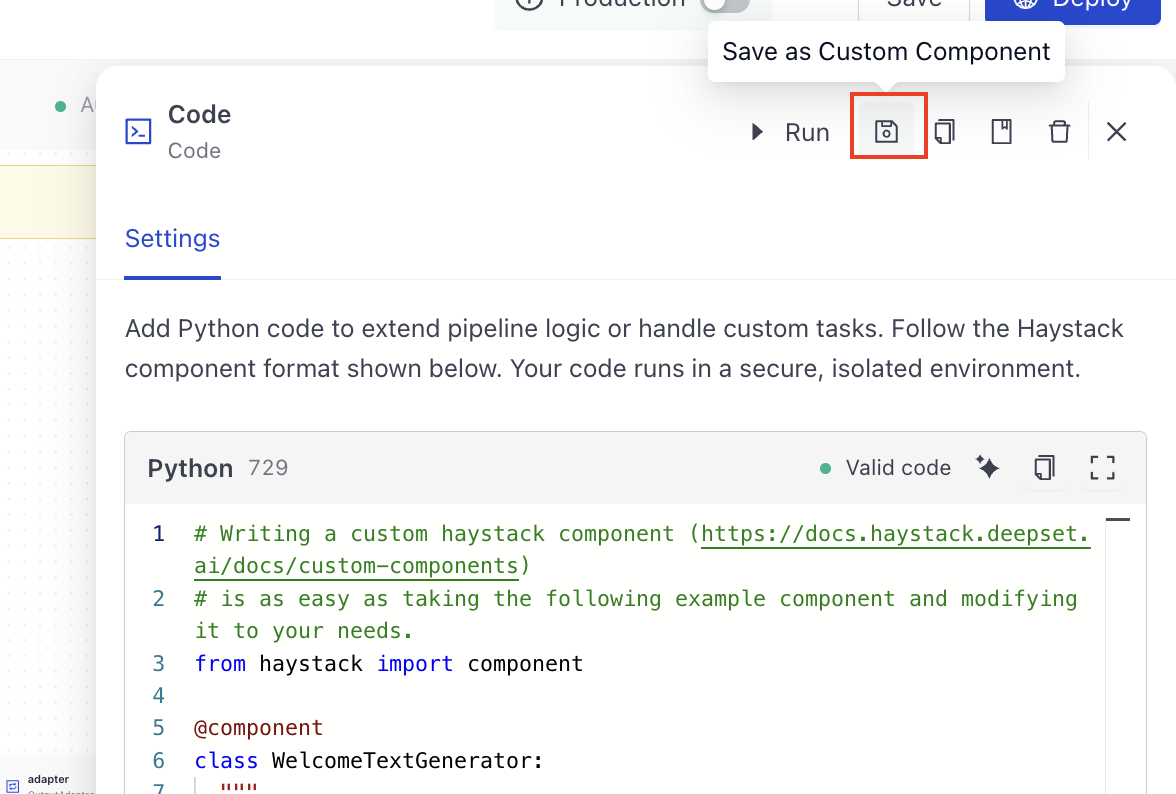Close the Code panel with the X

point(1116,132)
